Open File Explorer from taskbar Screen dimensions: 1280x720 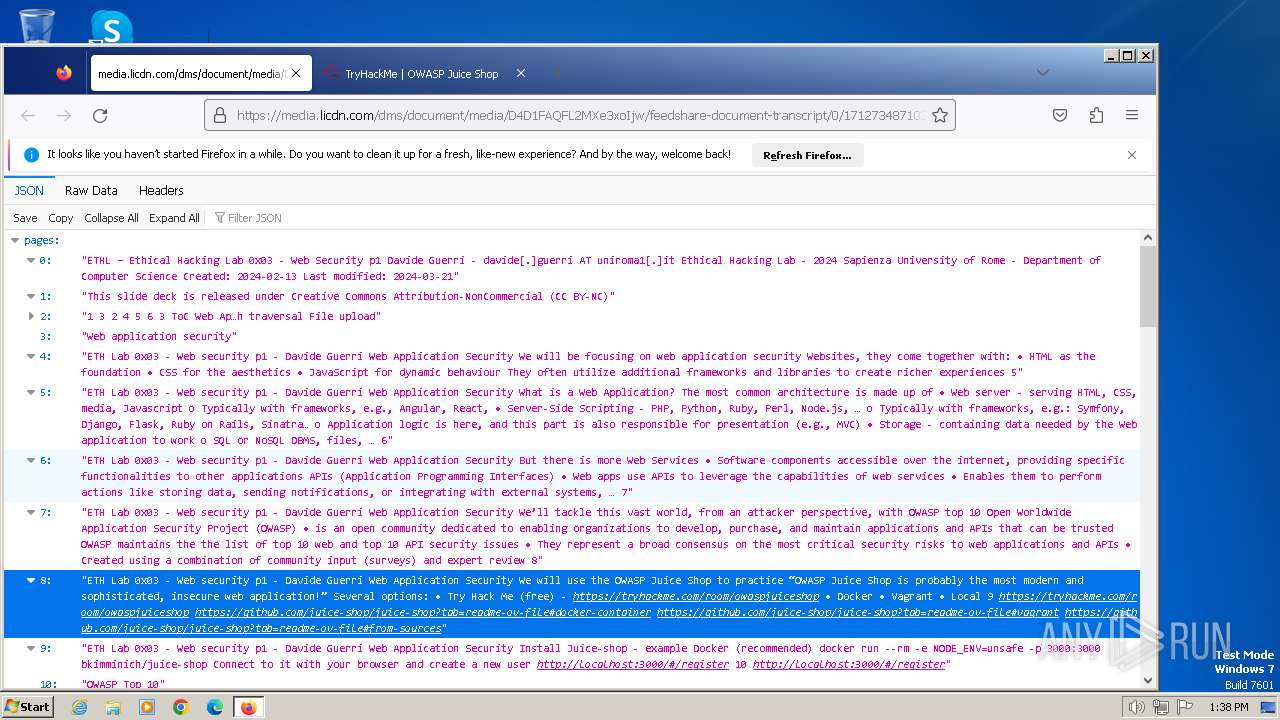point(113,707)
